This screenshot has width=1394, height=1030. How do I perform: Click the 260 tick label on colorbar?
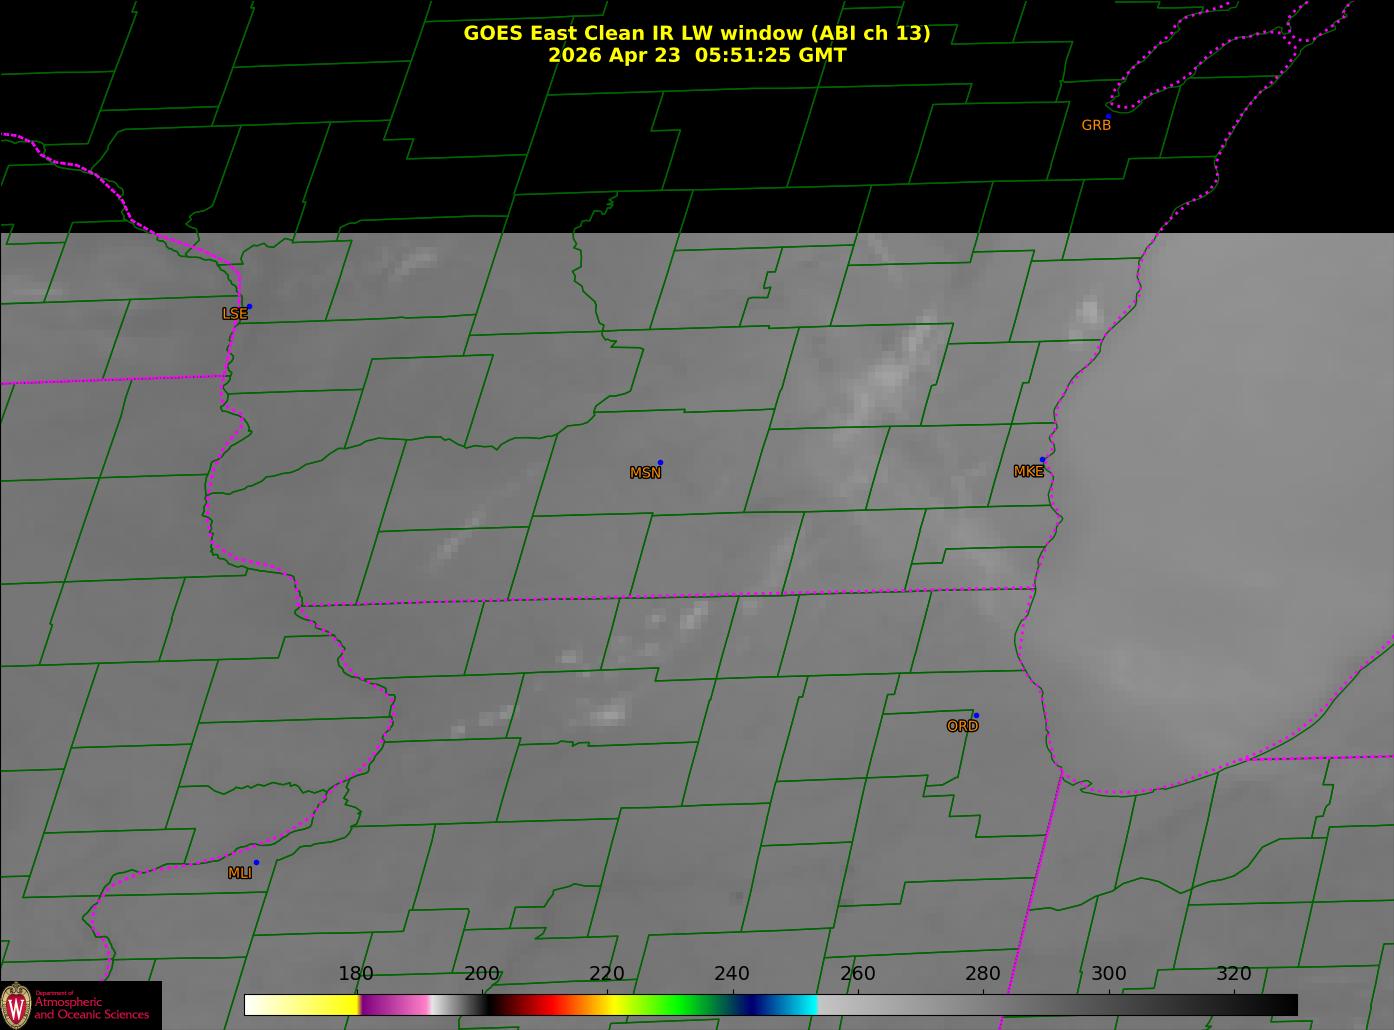857,974
